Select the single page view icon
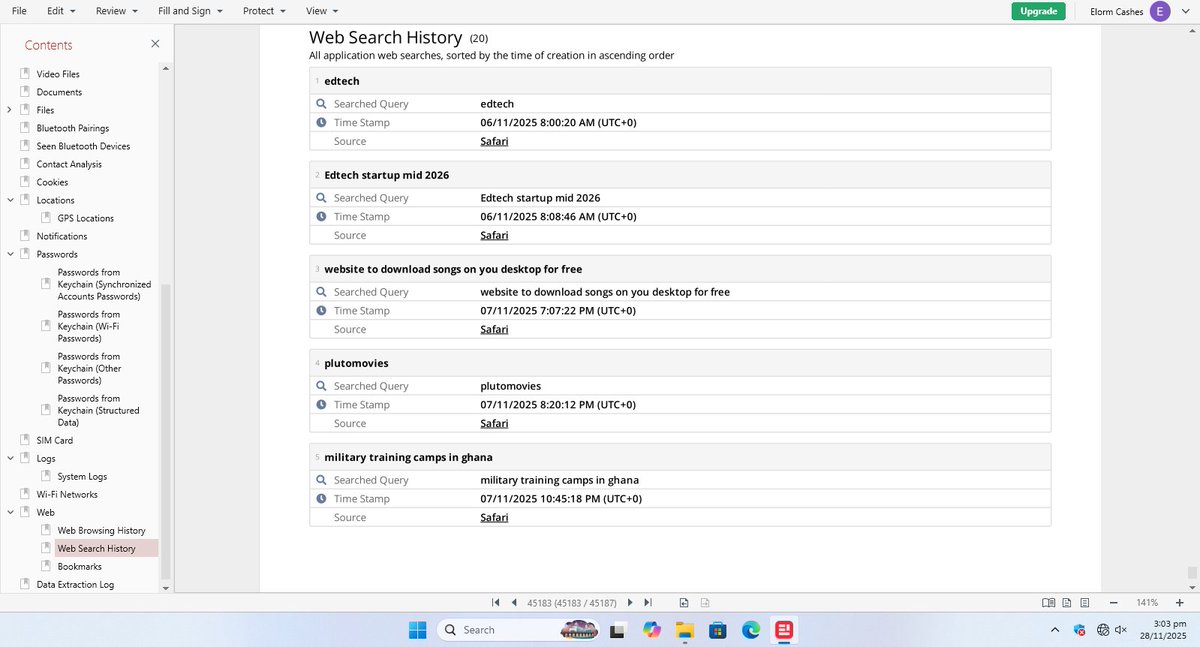The height and width of the screenshot is (647, 1200). [x=1066, y=602]
